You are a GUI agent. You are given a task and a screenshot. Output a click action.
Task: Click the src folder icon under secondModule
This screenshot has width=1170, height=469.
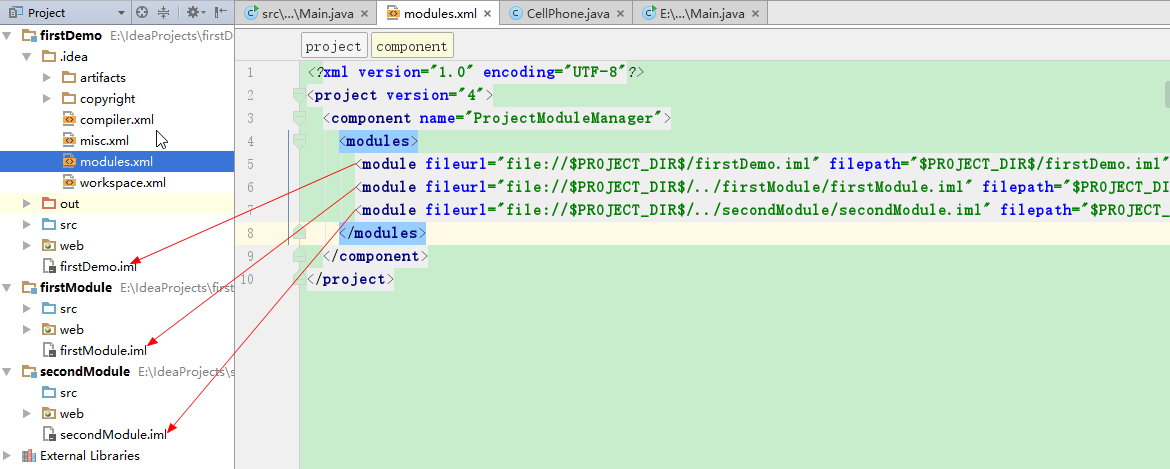point(49,393)
